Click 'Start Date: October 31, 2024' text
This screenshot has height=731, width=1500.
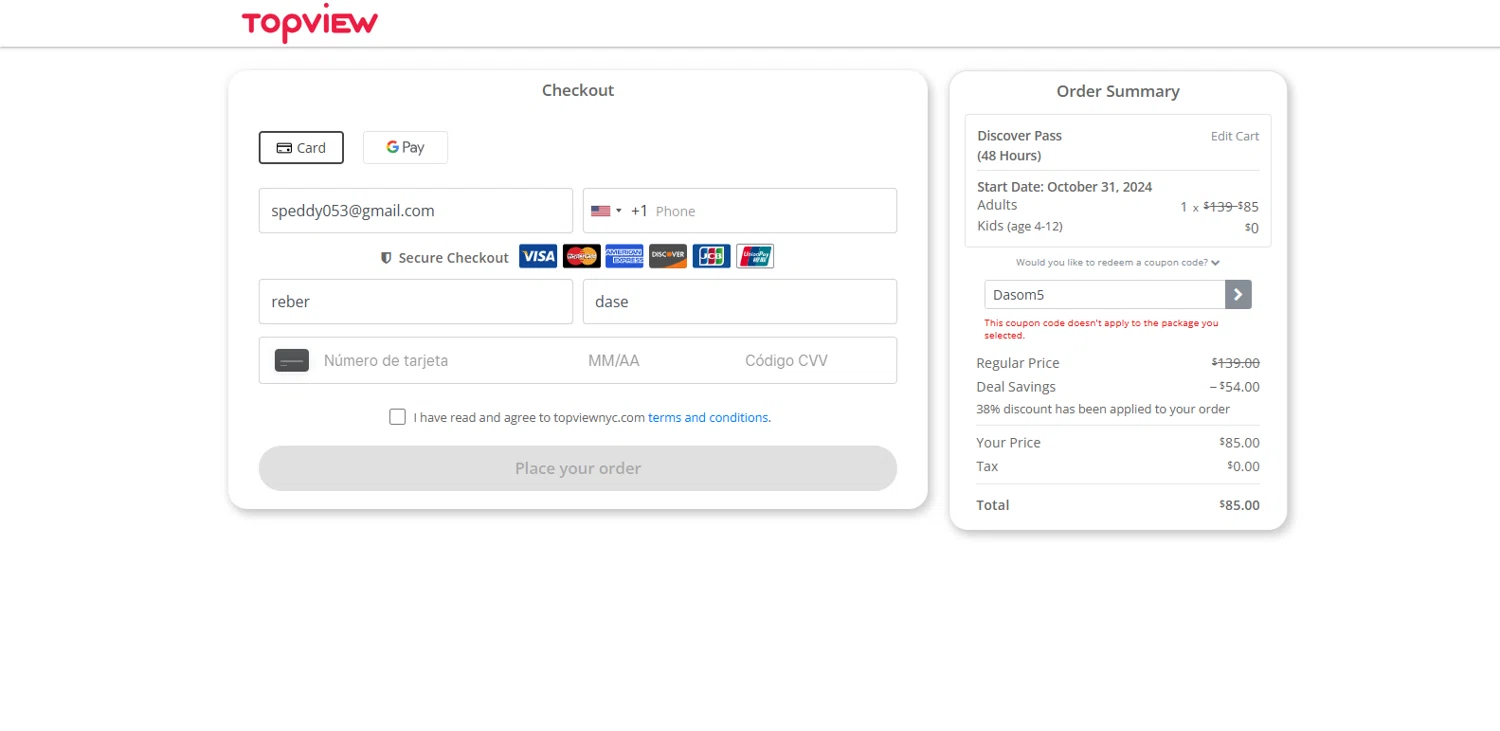tap(1065, 187)
